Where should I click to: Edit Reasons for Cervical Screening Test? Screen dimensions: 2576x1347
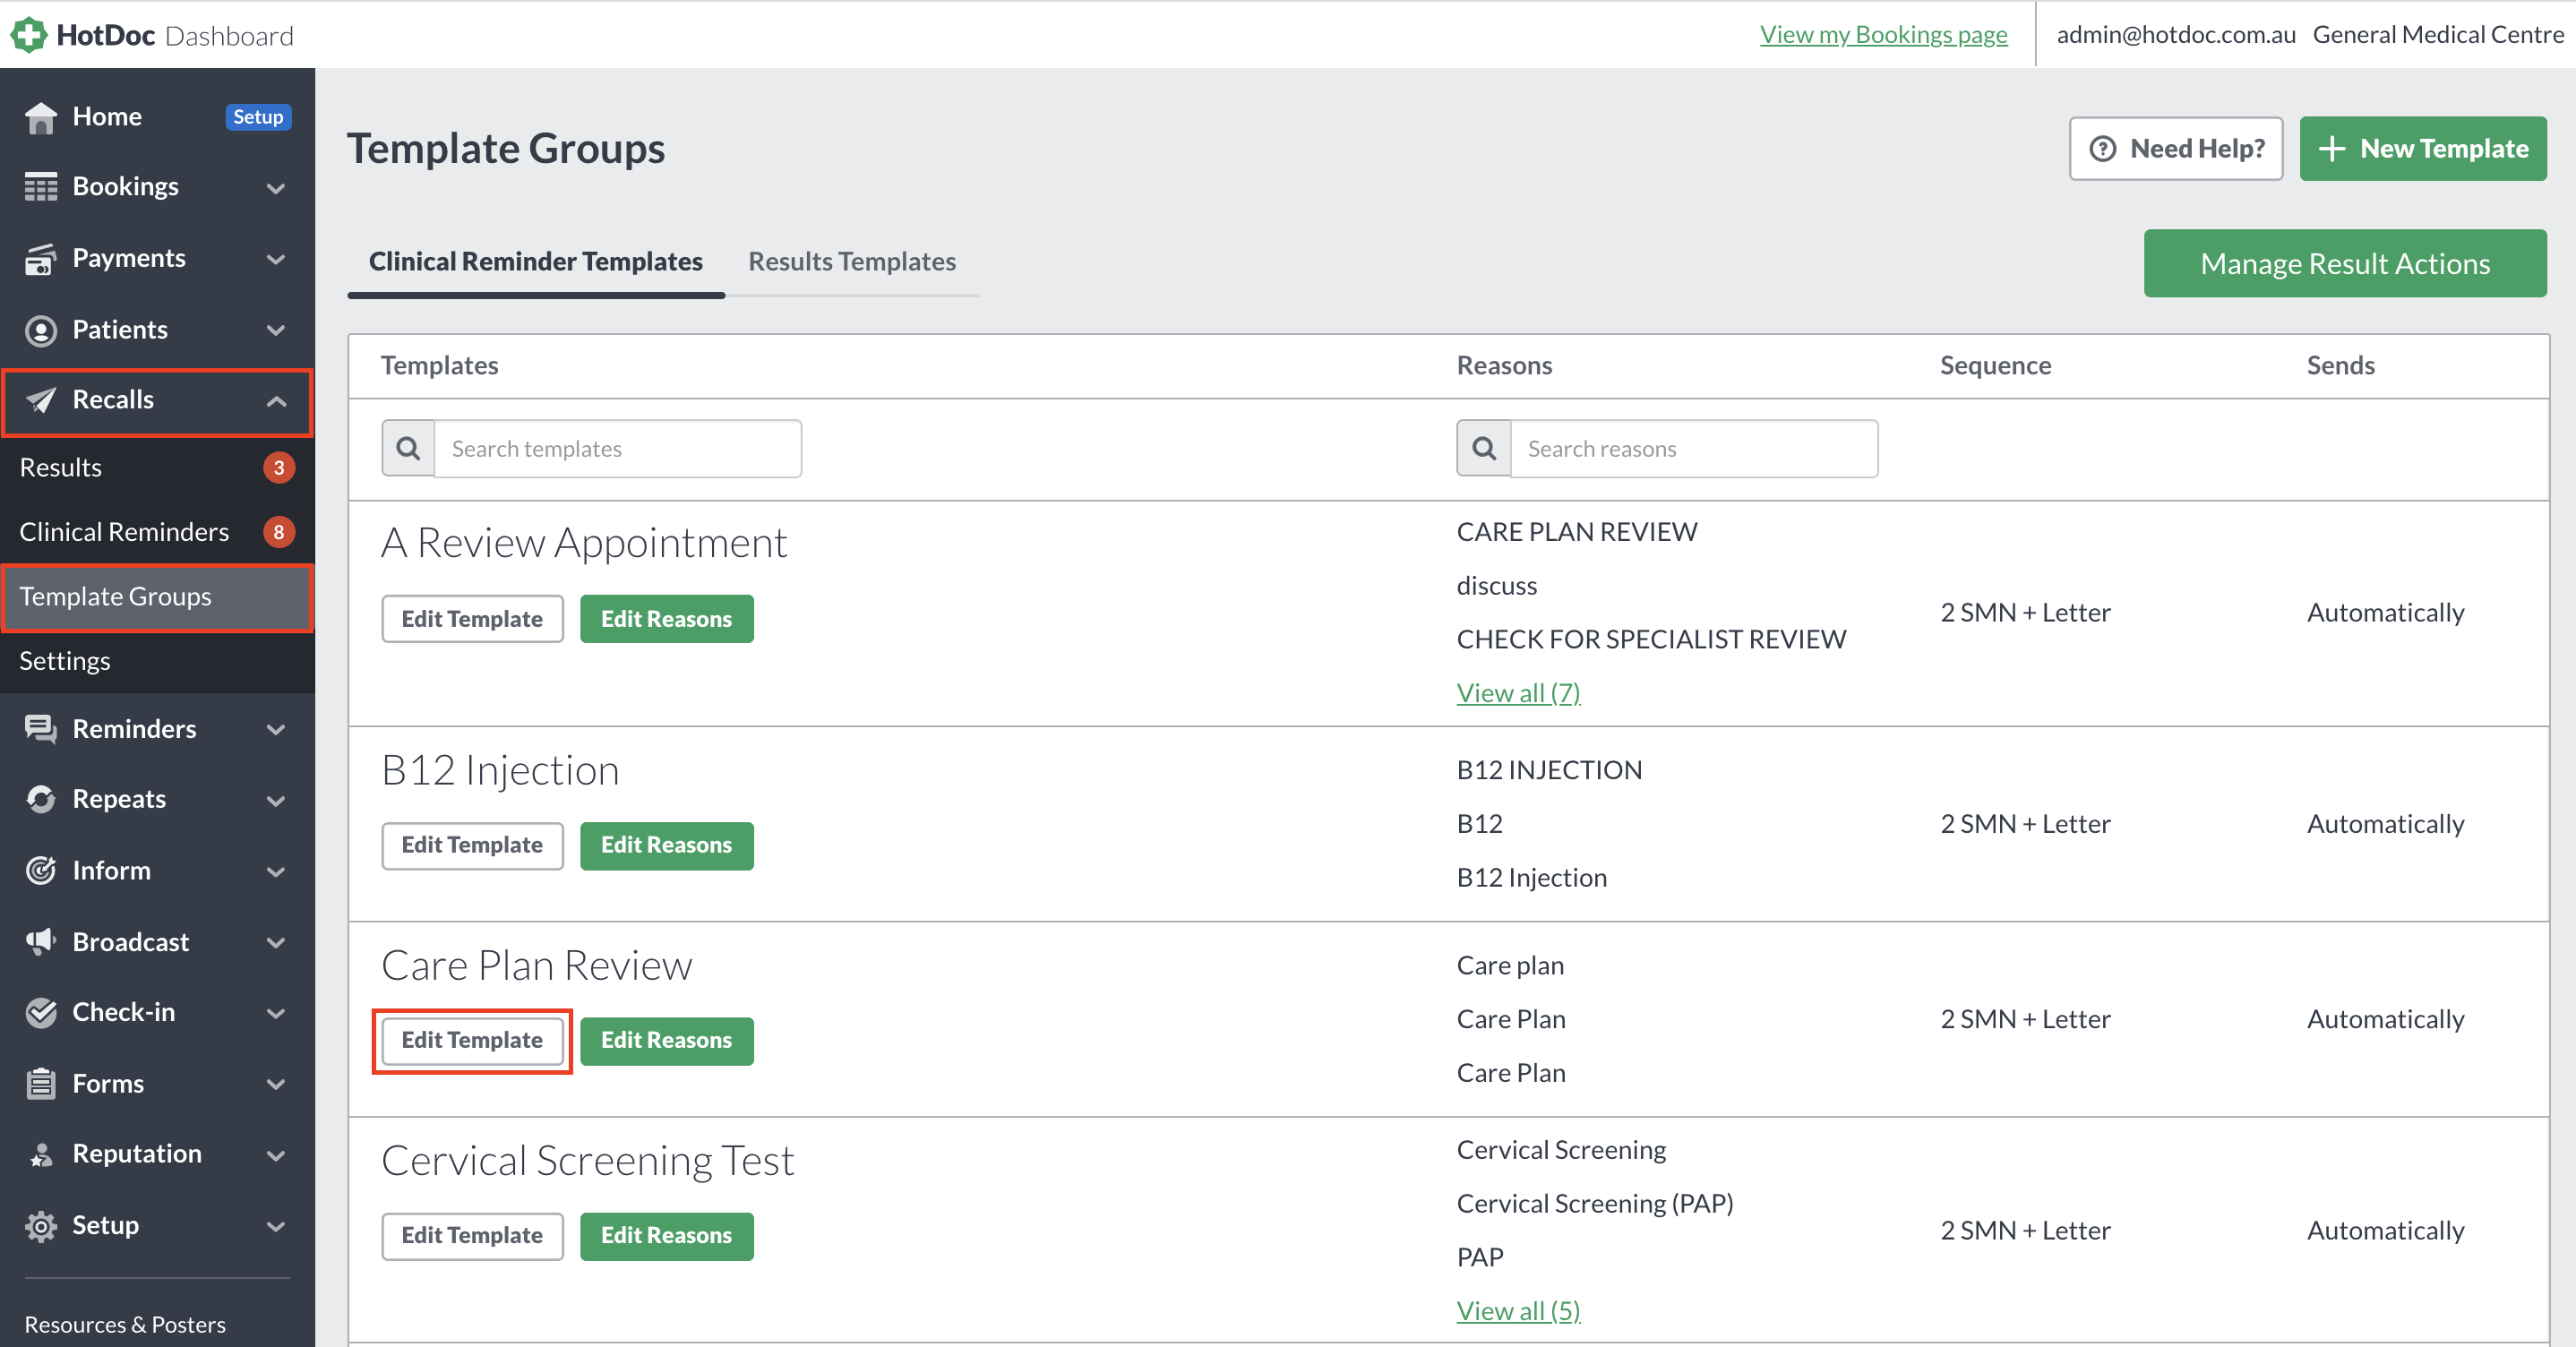point(666,1236)
